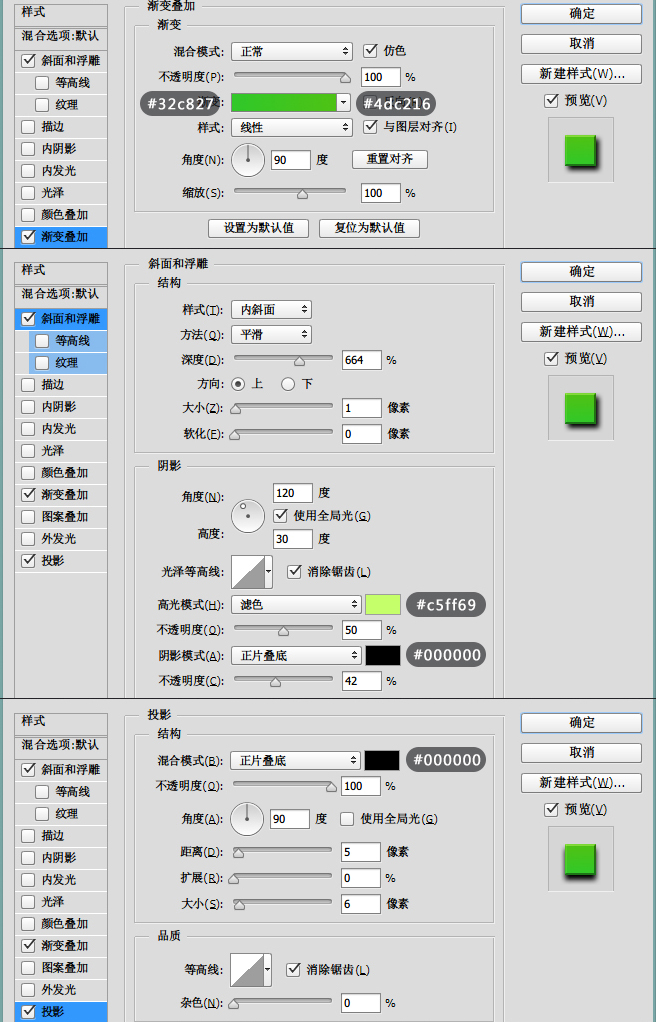Screen dimensions: 656x1022
Task: Click the 重置对齐 button
Action: (x=390, y=159)
